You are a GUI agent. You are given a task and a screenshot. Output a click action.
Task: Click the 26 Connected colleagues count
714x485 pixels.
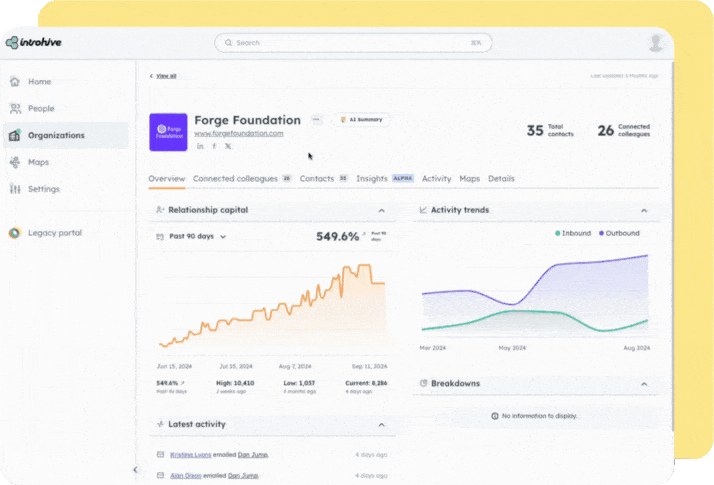[x=623, y=130]
